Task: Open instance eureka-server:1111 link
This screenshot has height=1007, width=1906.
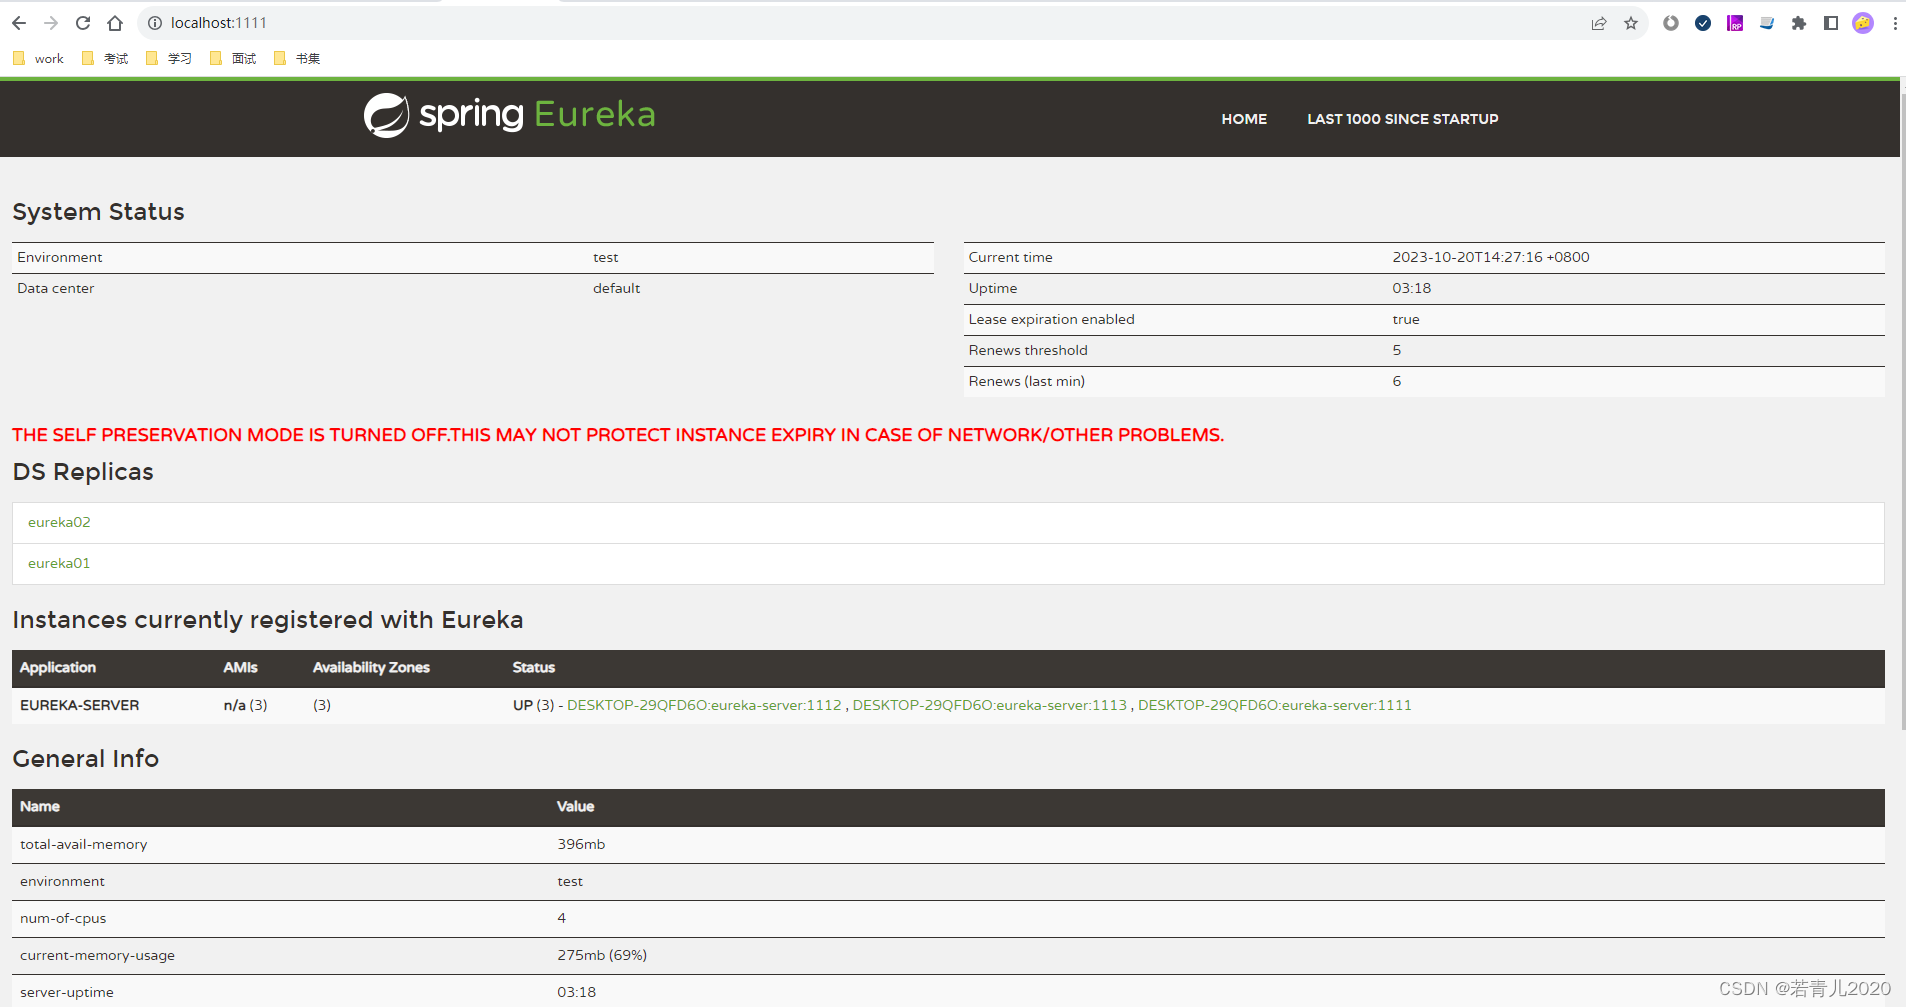Action: coord(1275,705)
